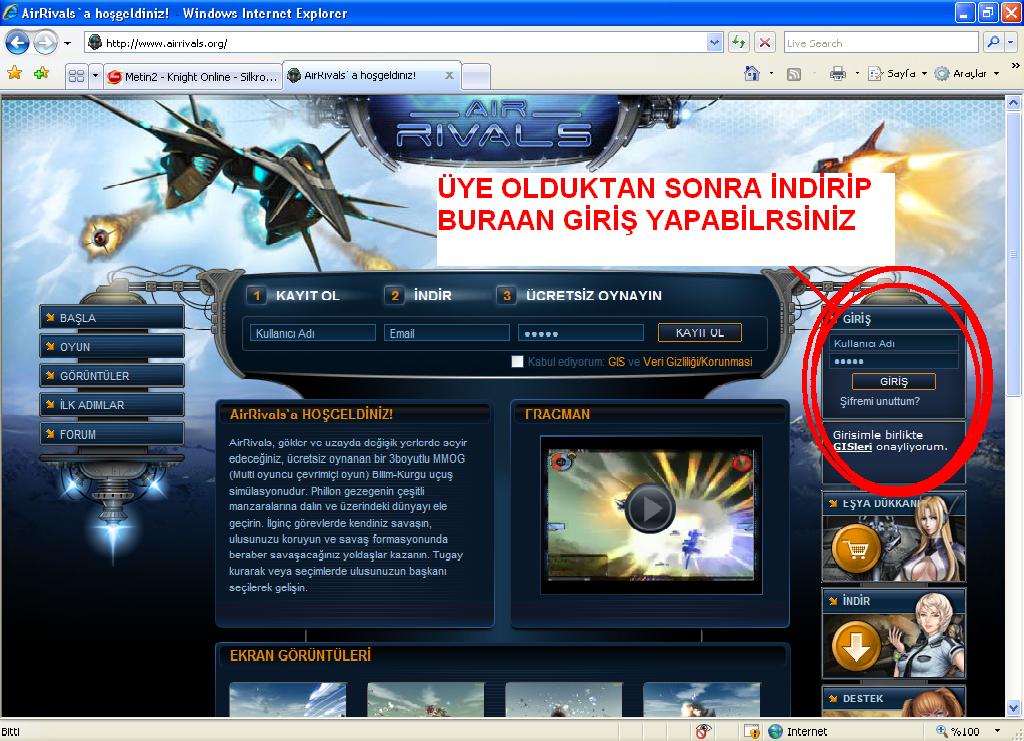Tick the Kabul ediyorum checkbox
The height and width of the screenshot is (741, 1024).
point(517,362)
